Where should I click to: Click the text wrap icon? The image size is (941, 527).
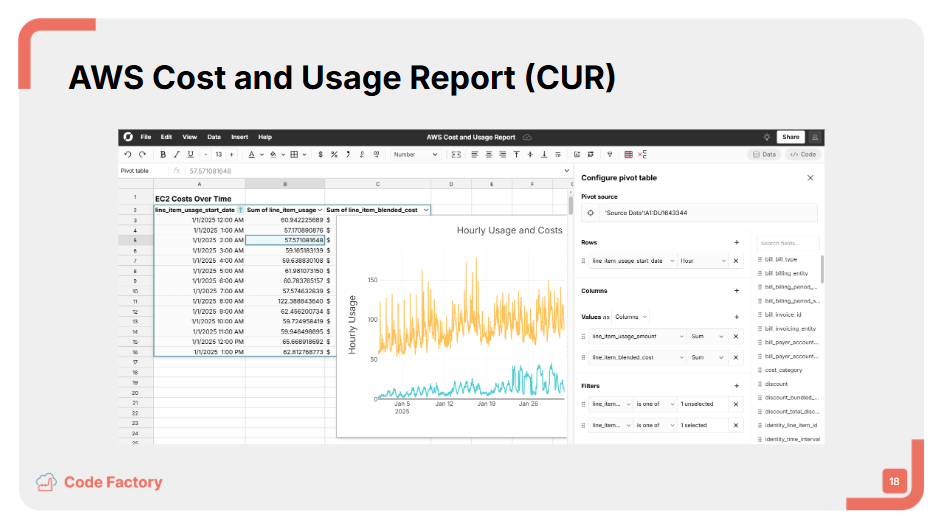click(x=558, y=155)
